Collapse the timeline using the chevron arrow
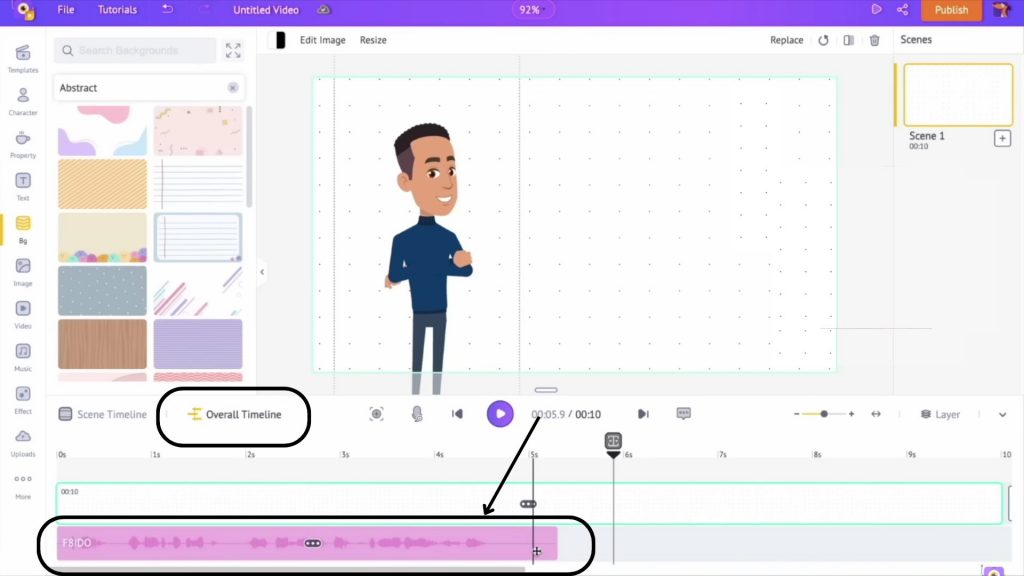This screenshot has height=576, width=1024. tap(1002, 414)
